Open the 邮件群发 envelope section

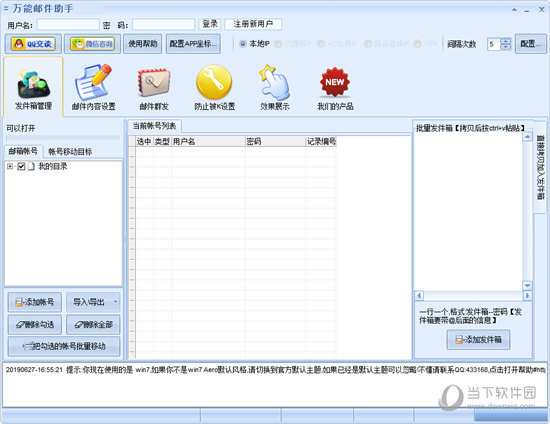click(154, 88)
